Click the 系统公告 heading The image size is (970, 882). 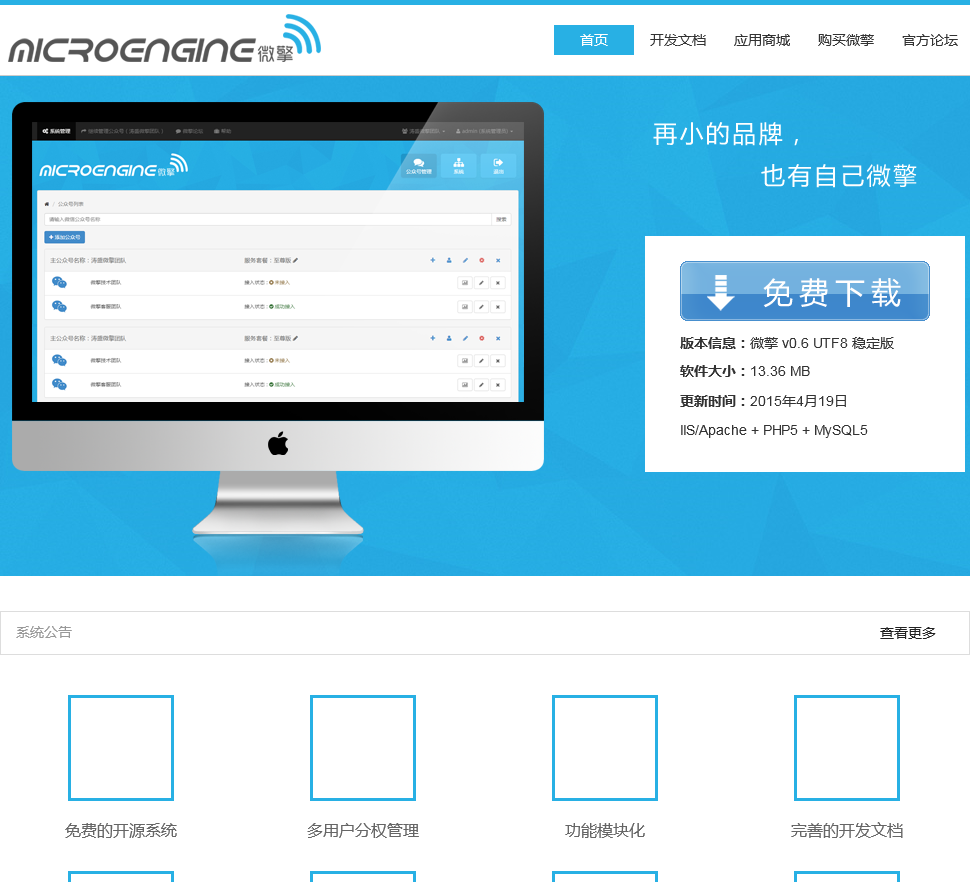(44, 632)
